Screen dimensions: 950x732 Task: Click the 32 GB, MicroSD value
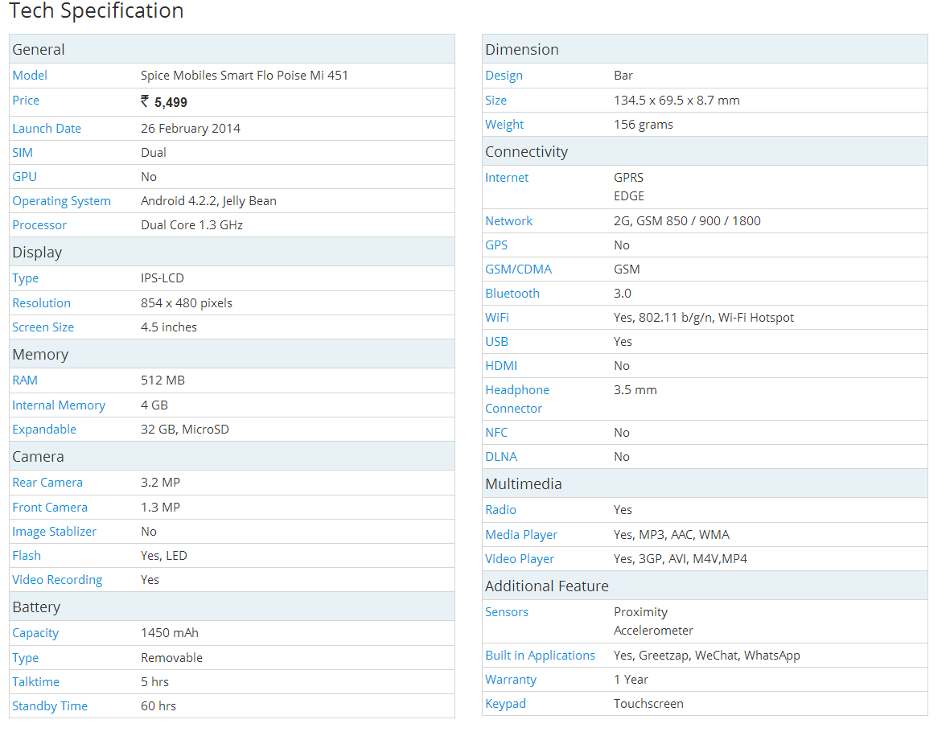[185, 430]
